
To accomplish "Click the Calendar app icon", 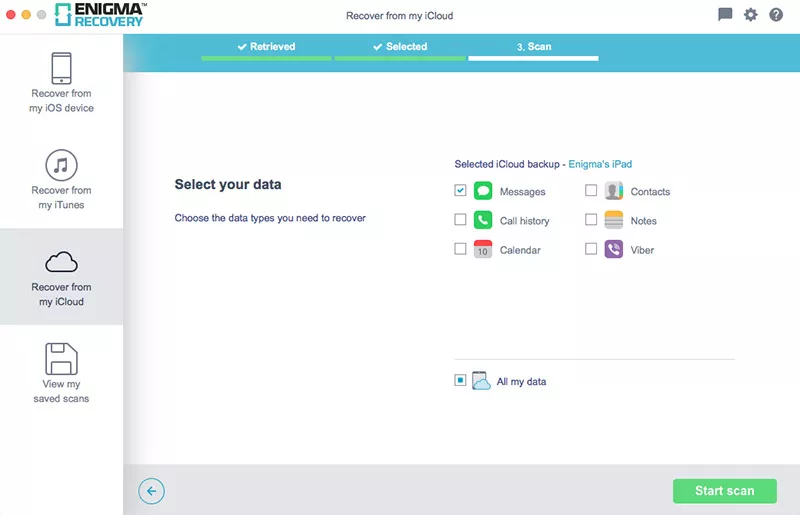I will coord(483,249).
